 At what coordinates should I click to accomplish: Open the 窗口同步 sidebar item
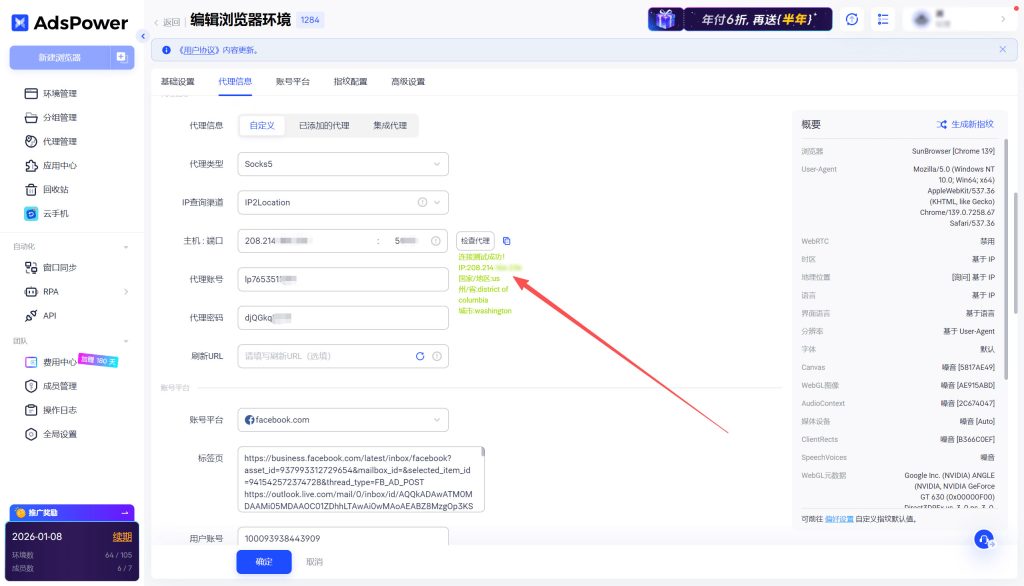[x=59, y=267]
